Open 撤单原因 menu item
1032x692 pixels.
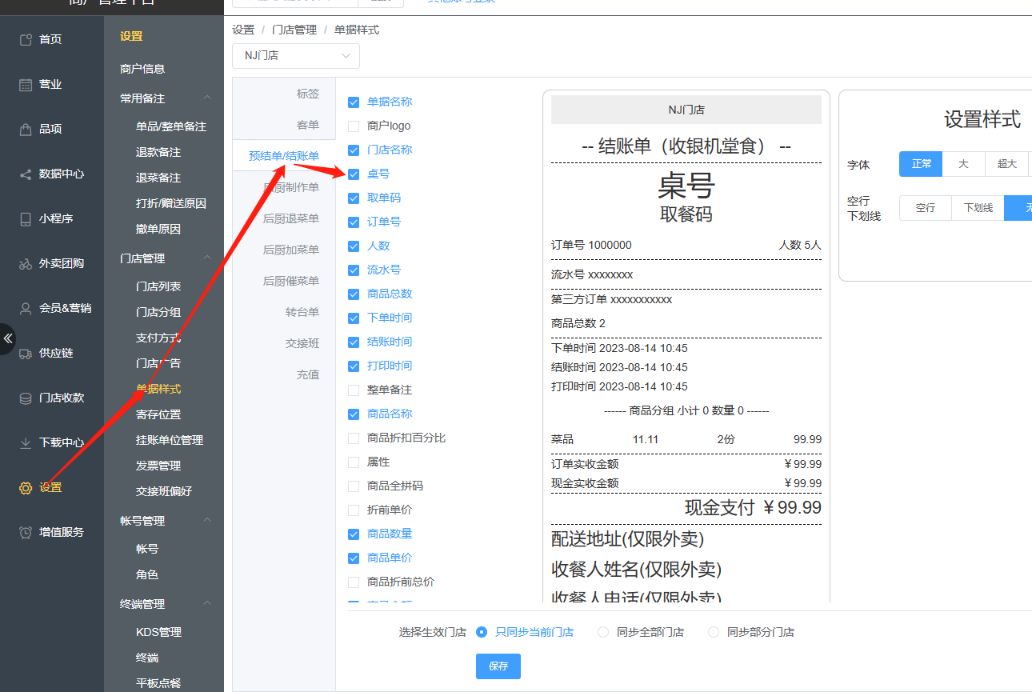coord(158,229)
